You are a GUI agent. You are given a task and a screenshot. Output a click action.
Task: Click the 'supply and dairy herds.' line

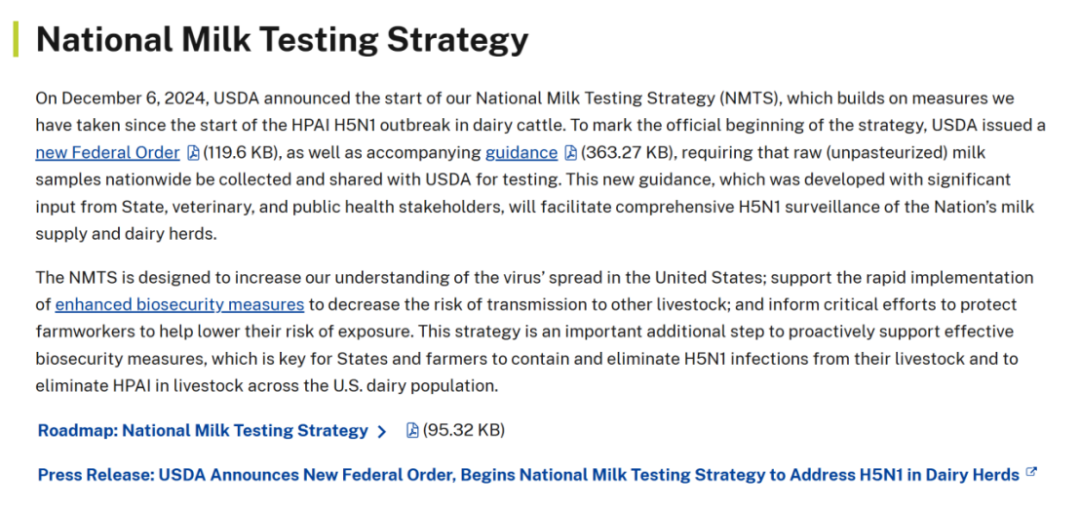[125, 234]
